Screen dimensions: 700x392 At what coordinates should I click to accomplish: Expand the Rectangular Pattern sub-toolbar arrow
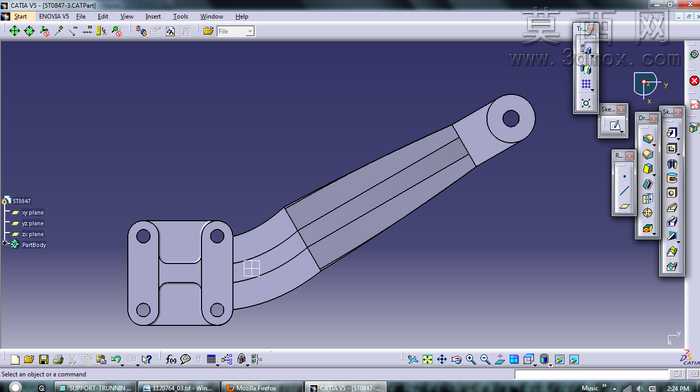[592, 89]
